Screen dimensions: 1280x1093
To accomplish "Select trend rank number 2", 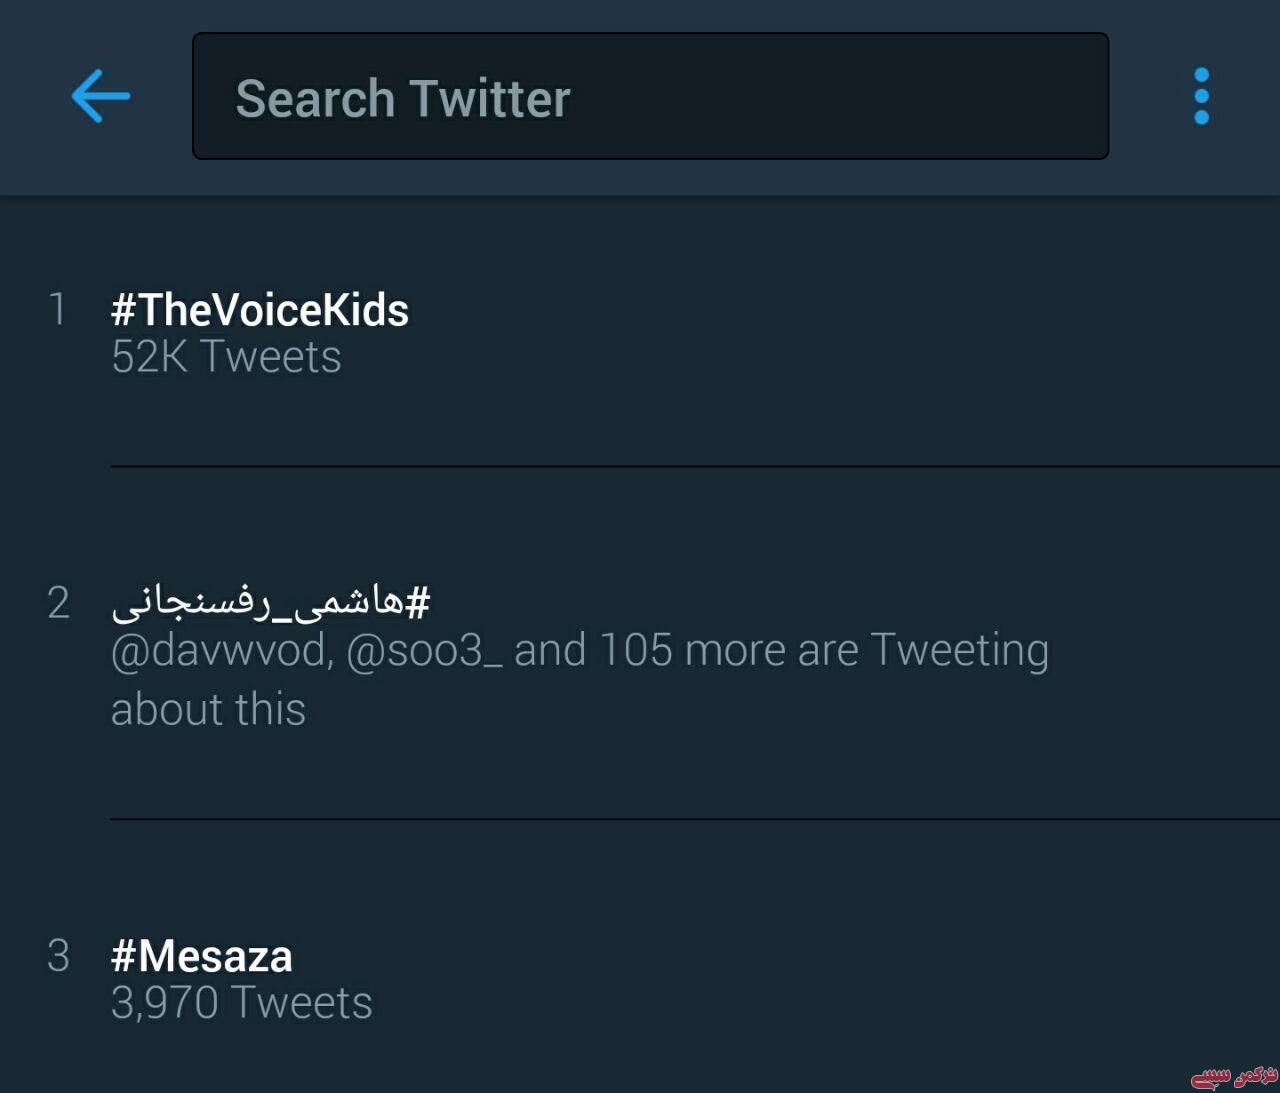I will (x=59, y=603).
